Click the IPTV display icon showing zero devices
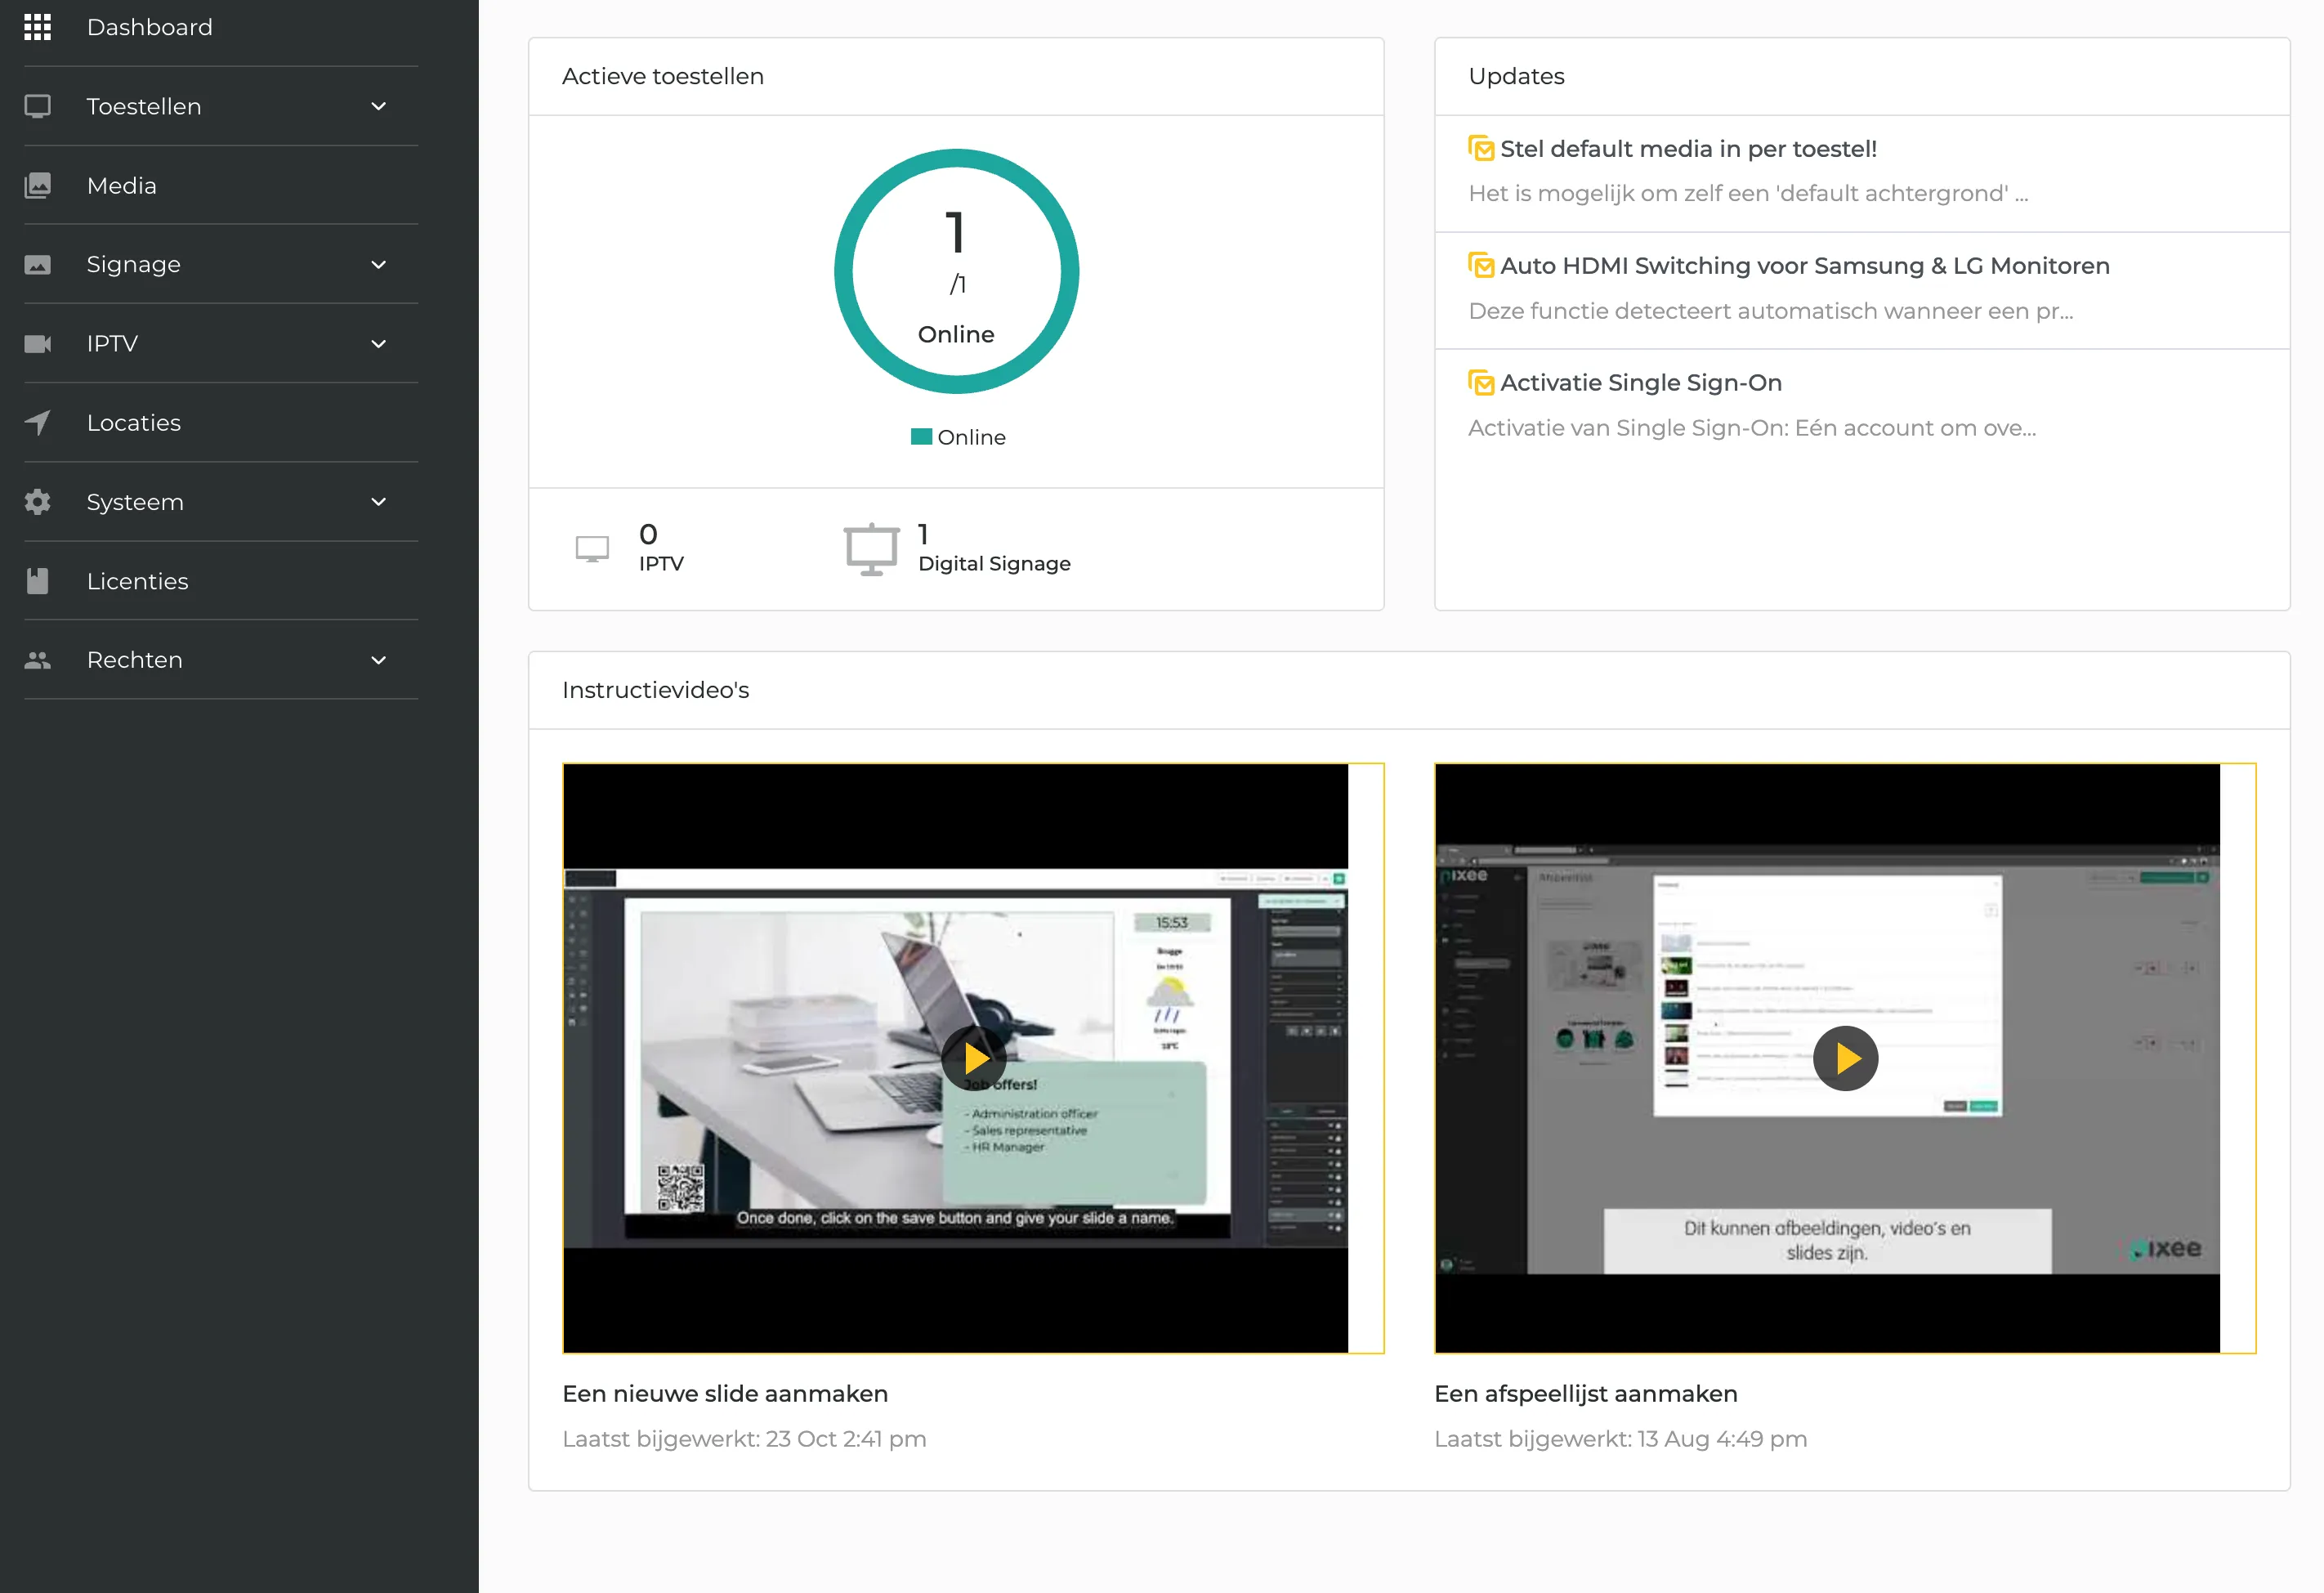 pyautogui.click(x=592, y=547)
